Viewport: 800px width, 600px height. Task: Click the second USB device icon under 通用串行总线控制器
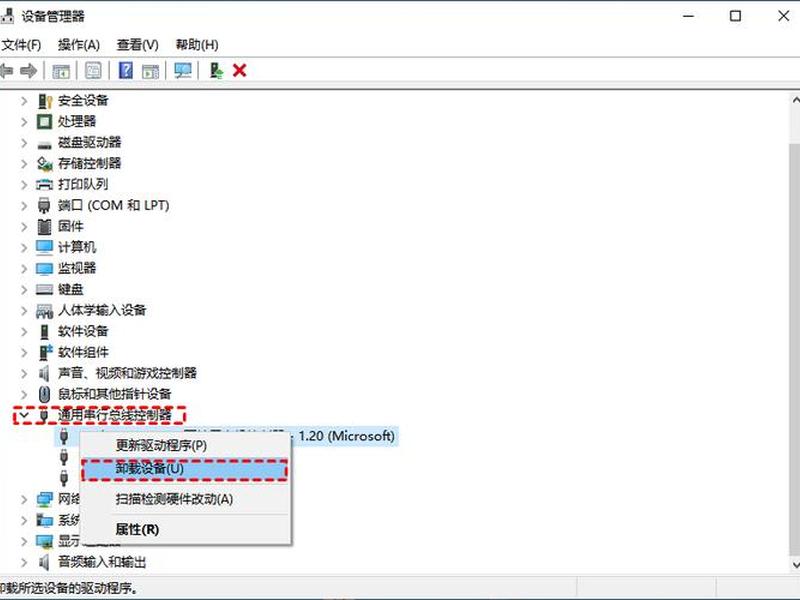[x=64, y=457]
